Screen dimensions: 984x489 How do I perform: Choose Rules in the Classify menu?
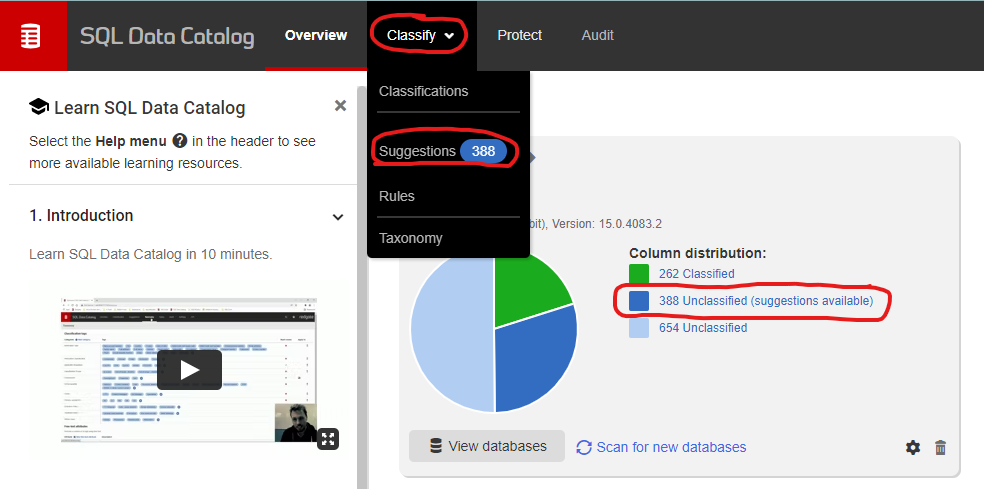click(397, 196)
